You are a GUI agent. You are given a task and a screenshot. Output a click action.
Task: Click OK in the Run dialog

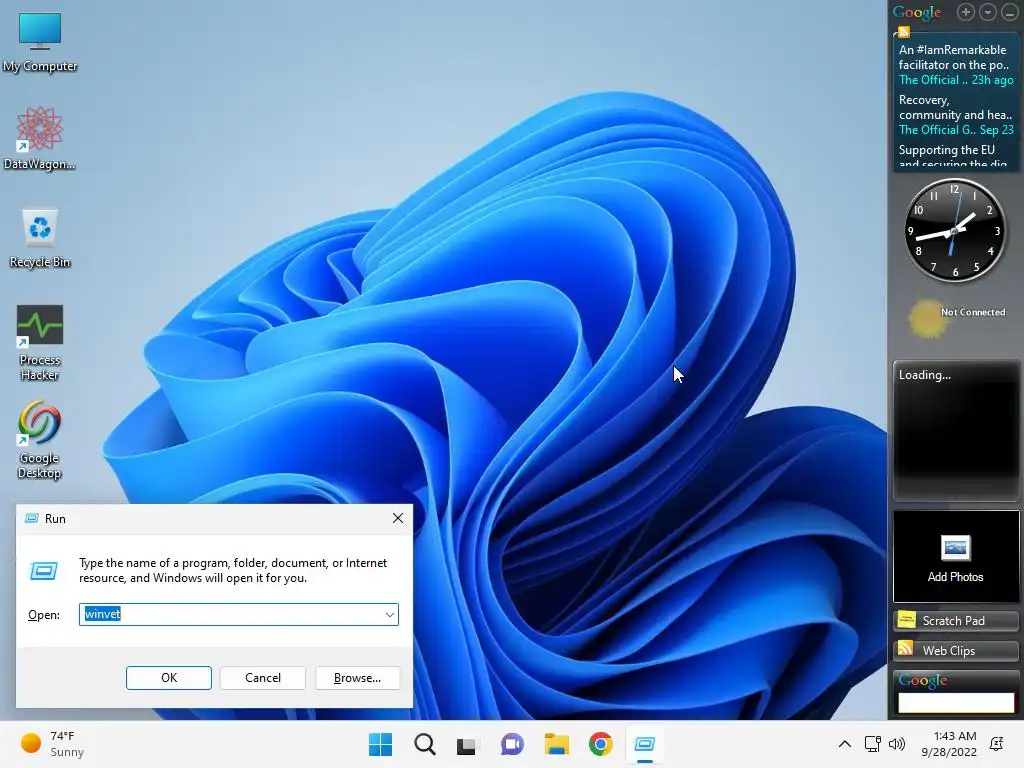pyautogui.click(x=168, y=678)
